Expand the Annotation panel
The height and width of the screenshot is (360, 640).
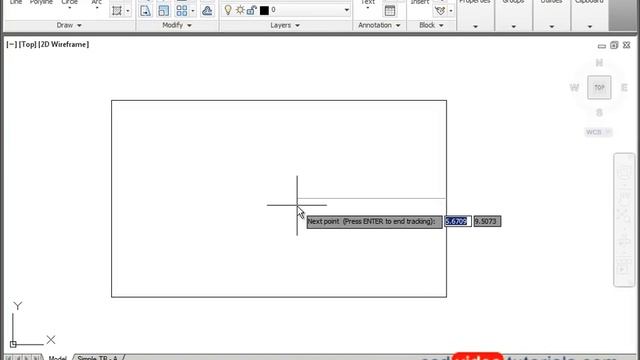click(x=379, y=25)
